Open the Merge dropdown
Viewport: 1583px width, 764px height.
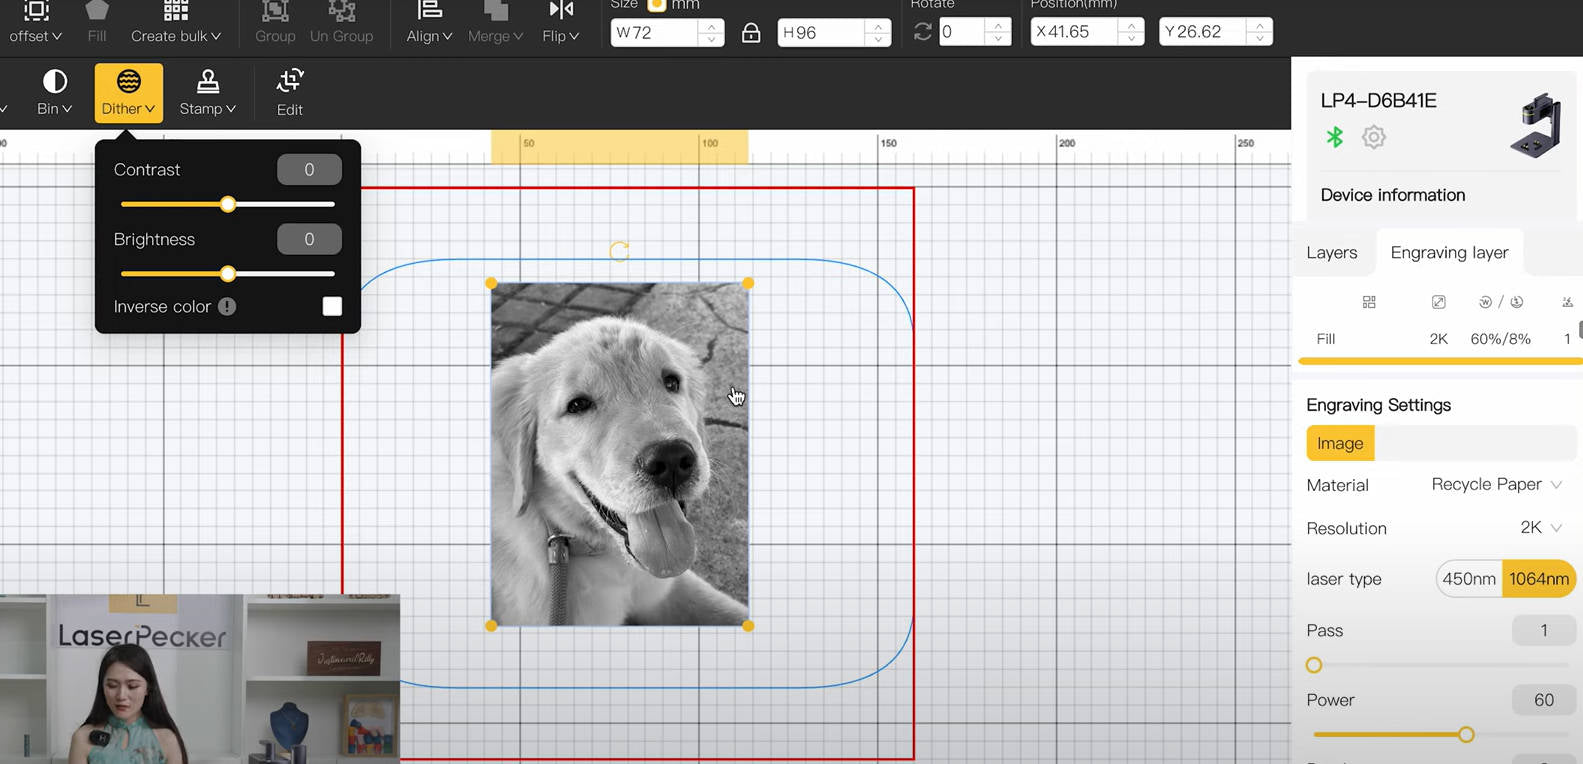click(x=495, y=23)
